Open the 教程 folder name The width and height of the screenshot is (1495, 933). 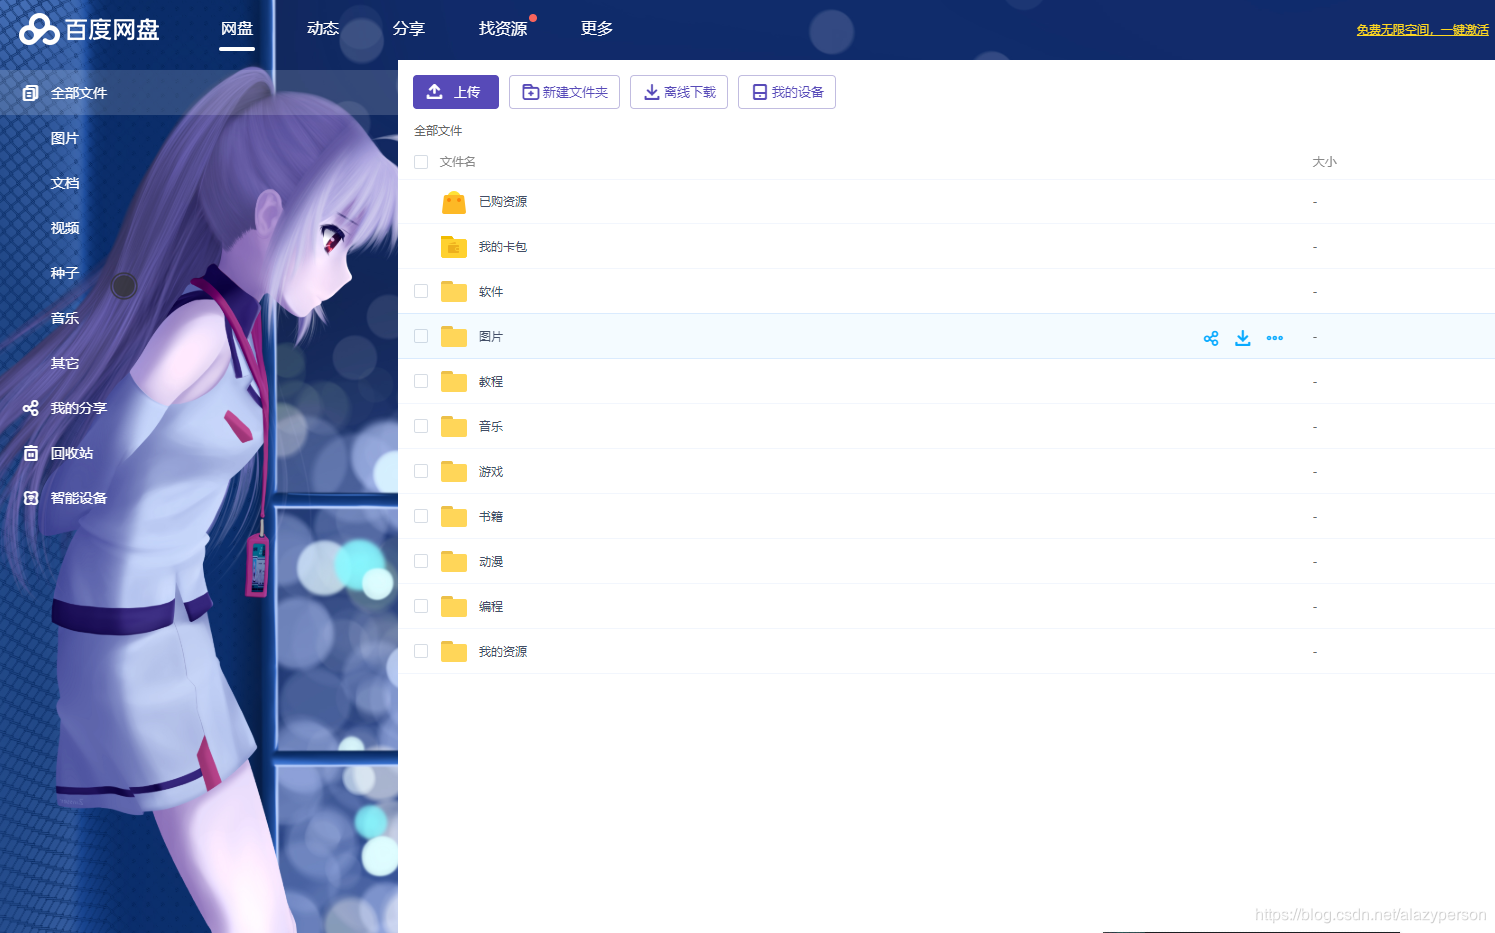(x=491, y=382)
